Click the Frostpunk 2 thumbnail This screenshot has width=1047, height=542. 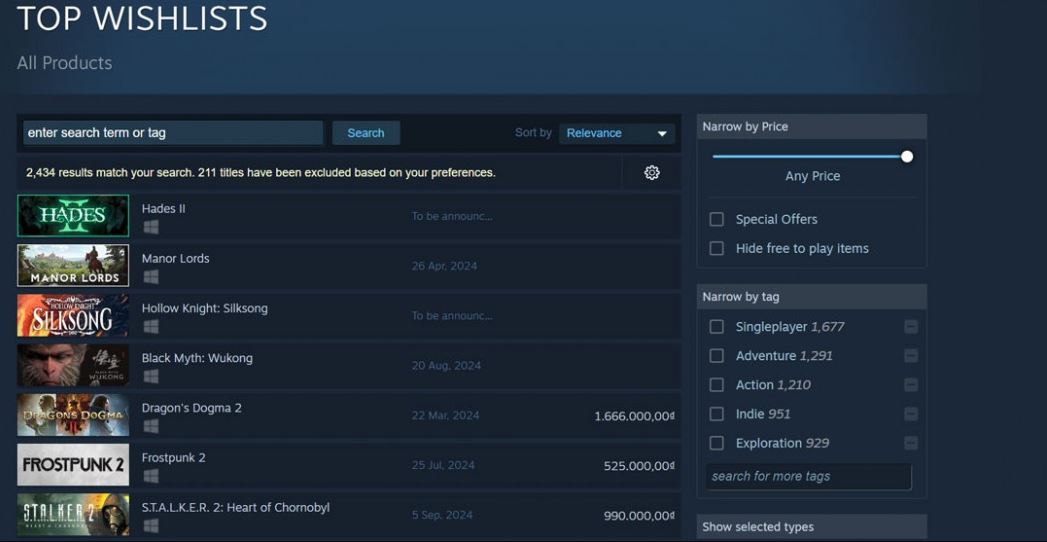[x=73, y=465]
